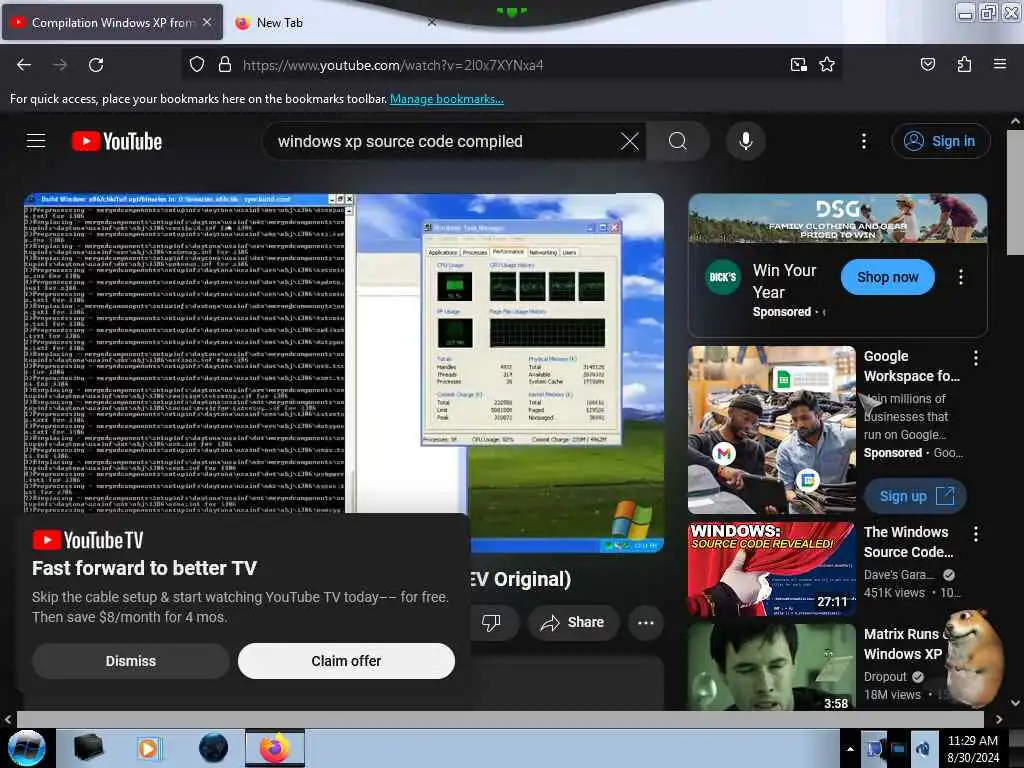Open the YouTube guide menu icon
Viewport: 1024px width, 768px height.
pos(36,140)
